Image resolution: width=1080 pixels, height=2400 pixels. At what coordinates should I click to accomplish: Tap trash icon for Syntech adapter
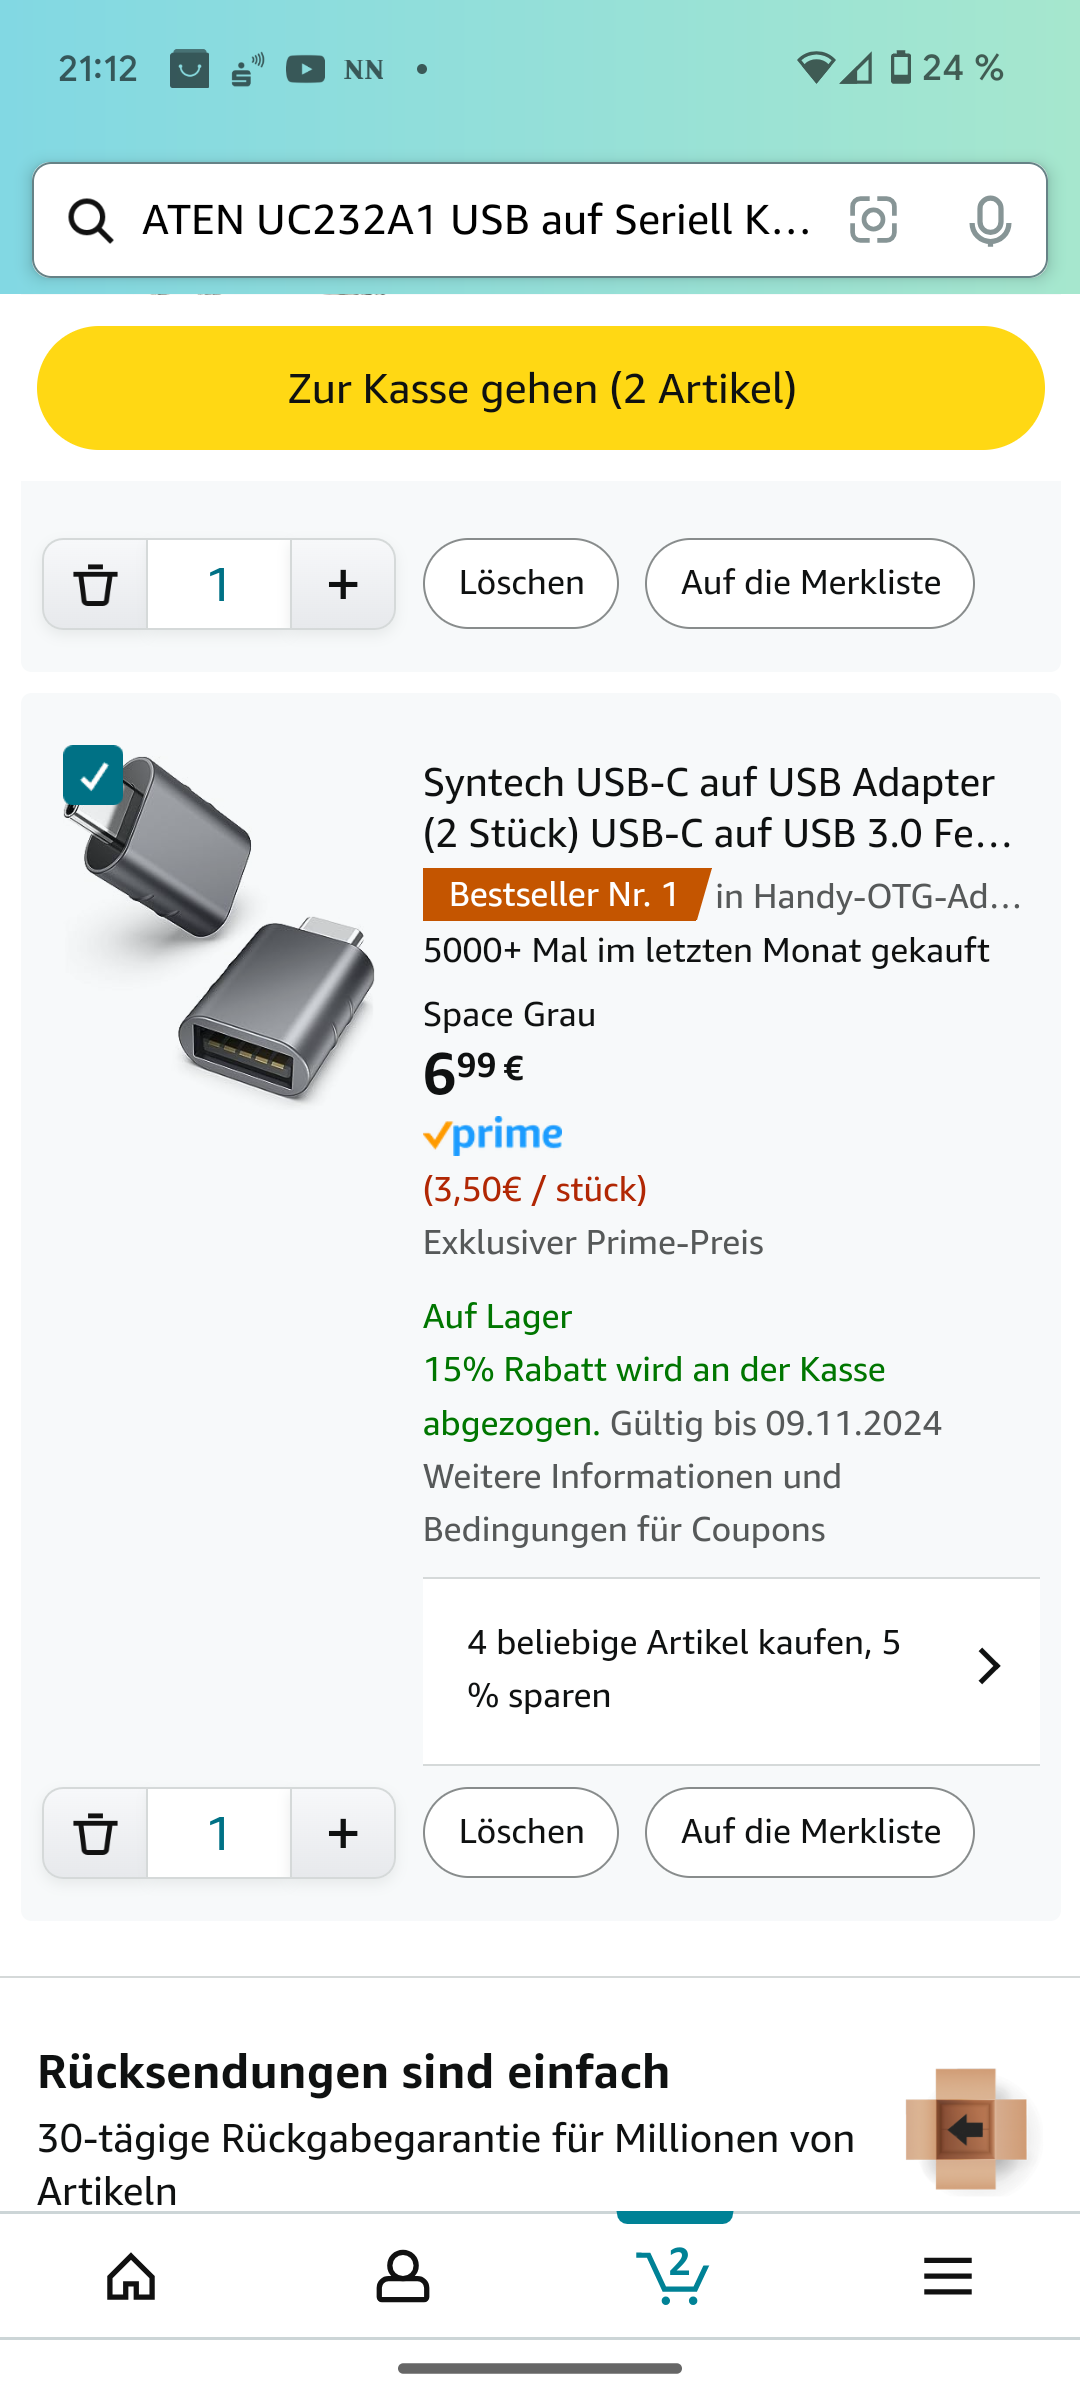95,1833
